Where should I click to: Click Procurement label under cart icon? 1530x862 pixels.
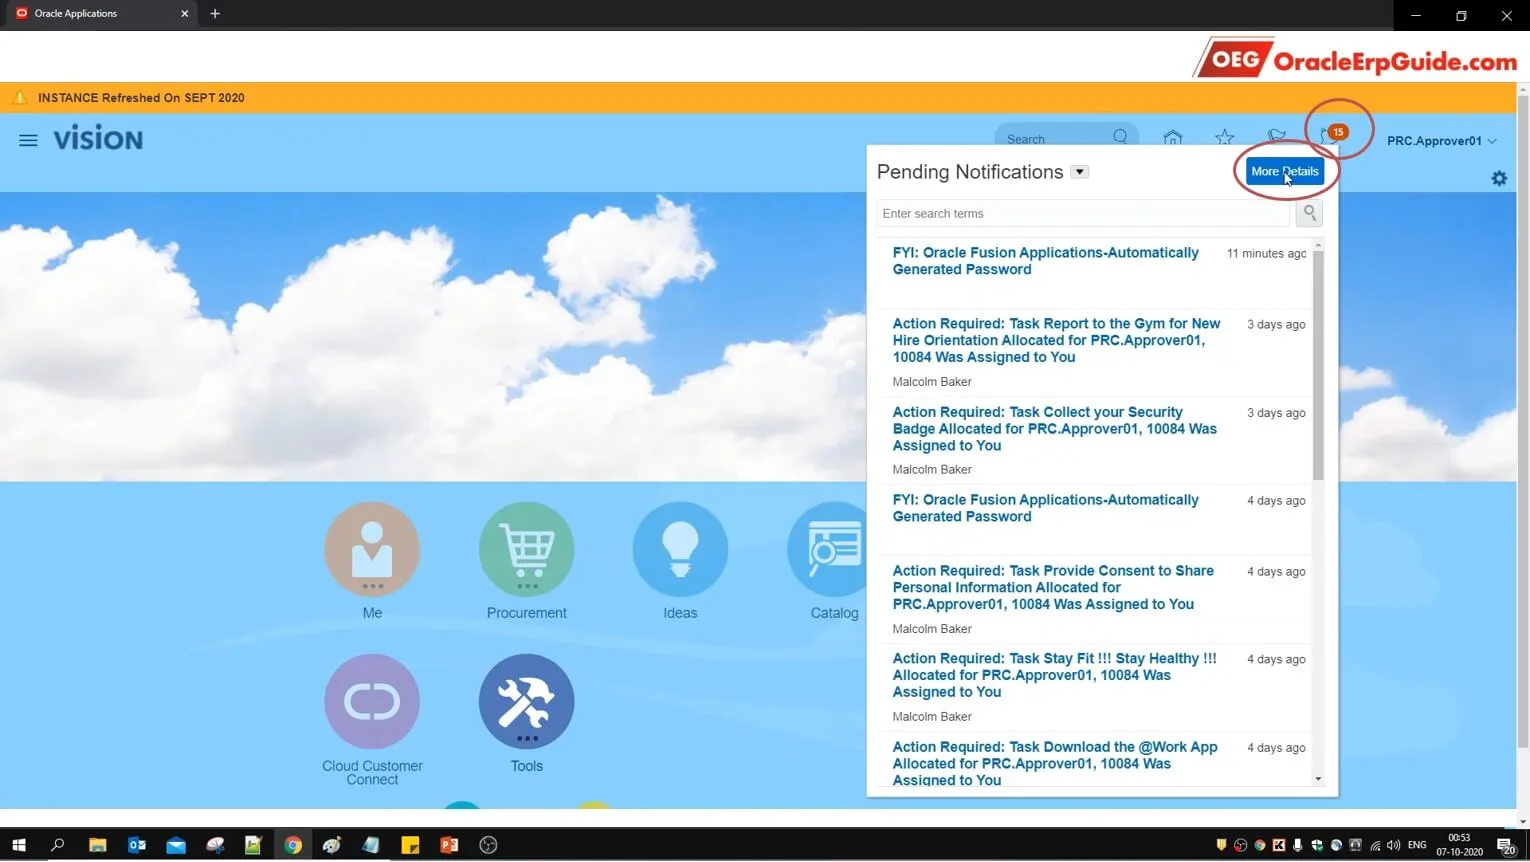(x=526, y=613)
